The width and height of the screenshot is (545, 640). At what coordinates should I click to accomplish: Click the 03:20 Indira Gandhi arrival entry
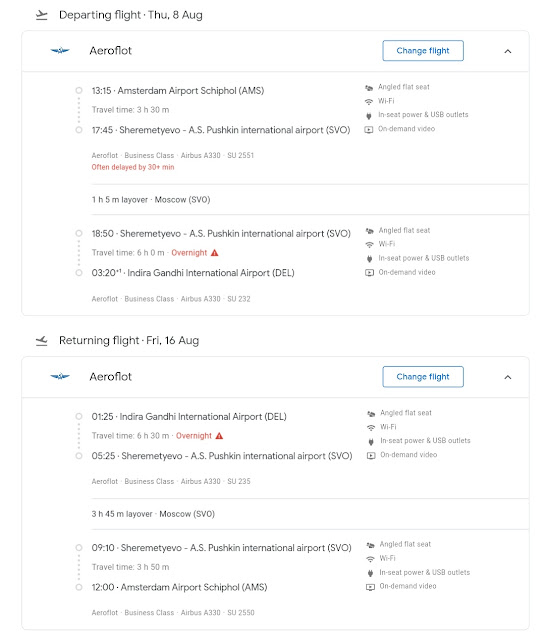[193, 273]
